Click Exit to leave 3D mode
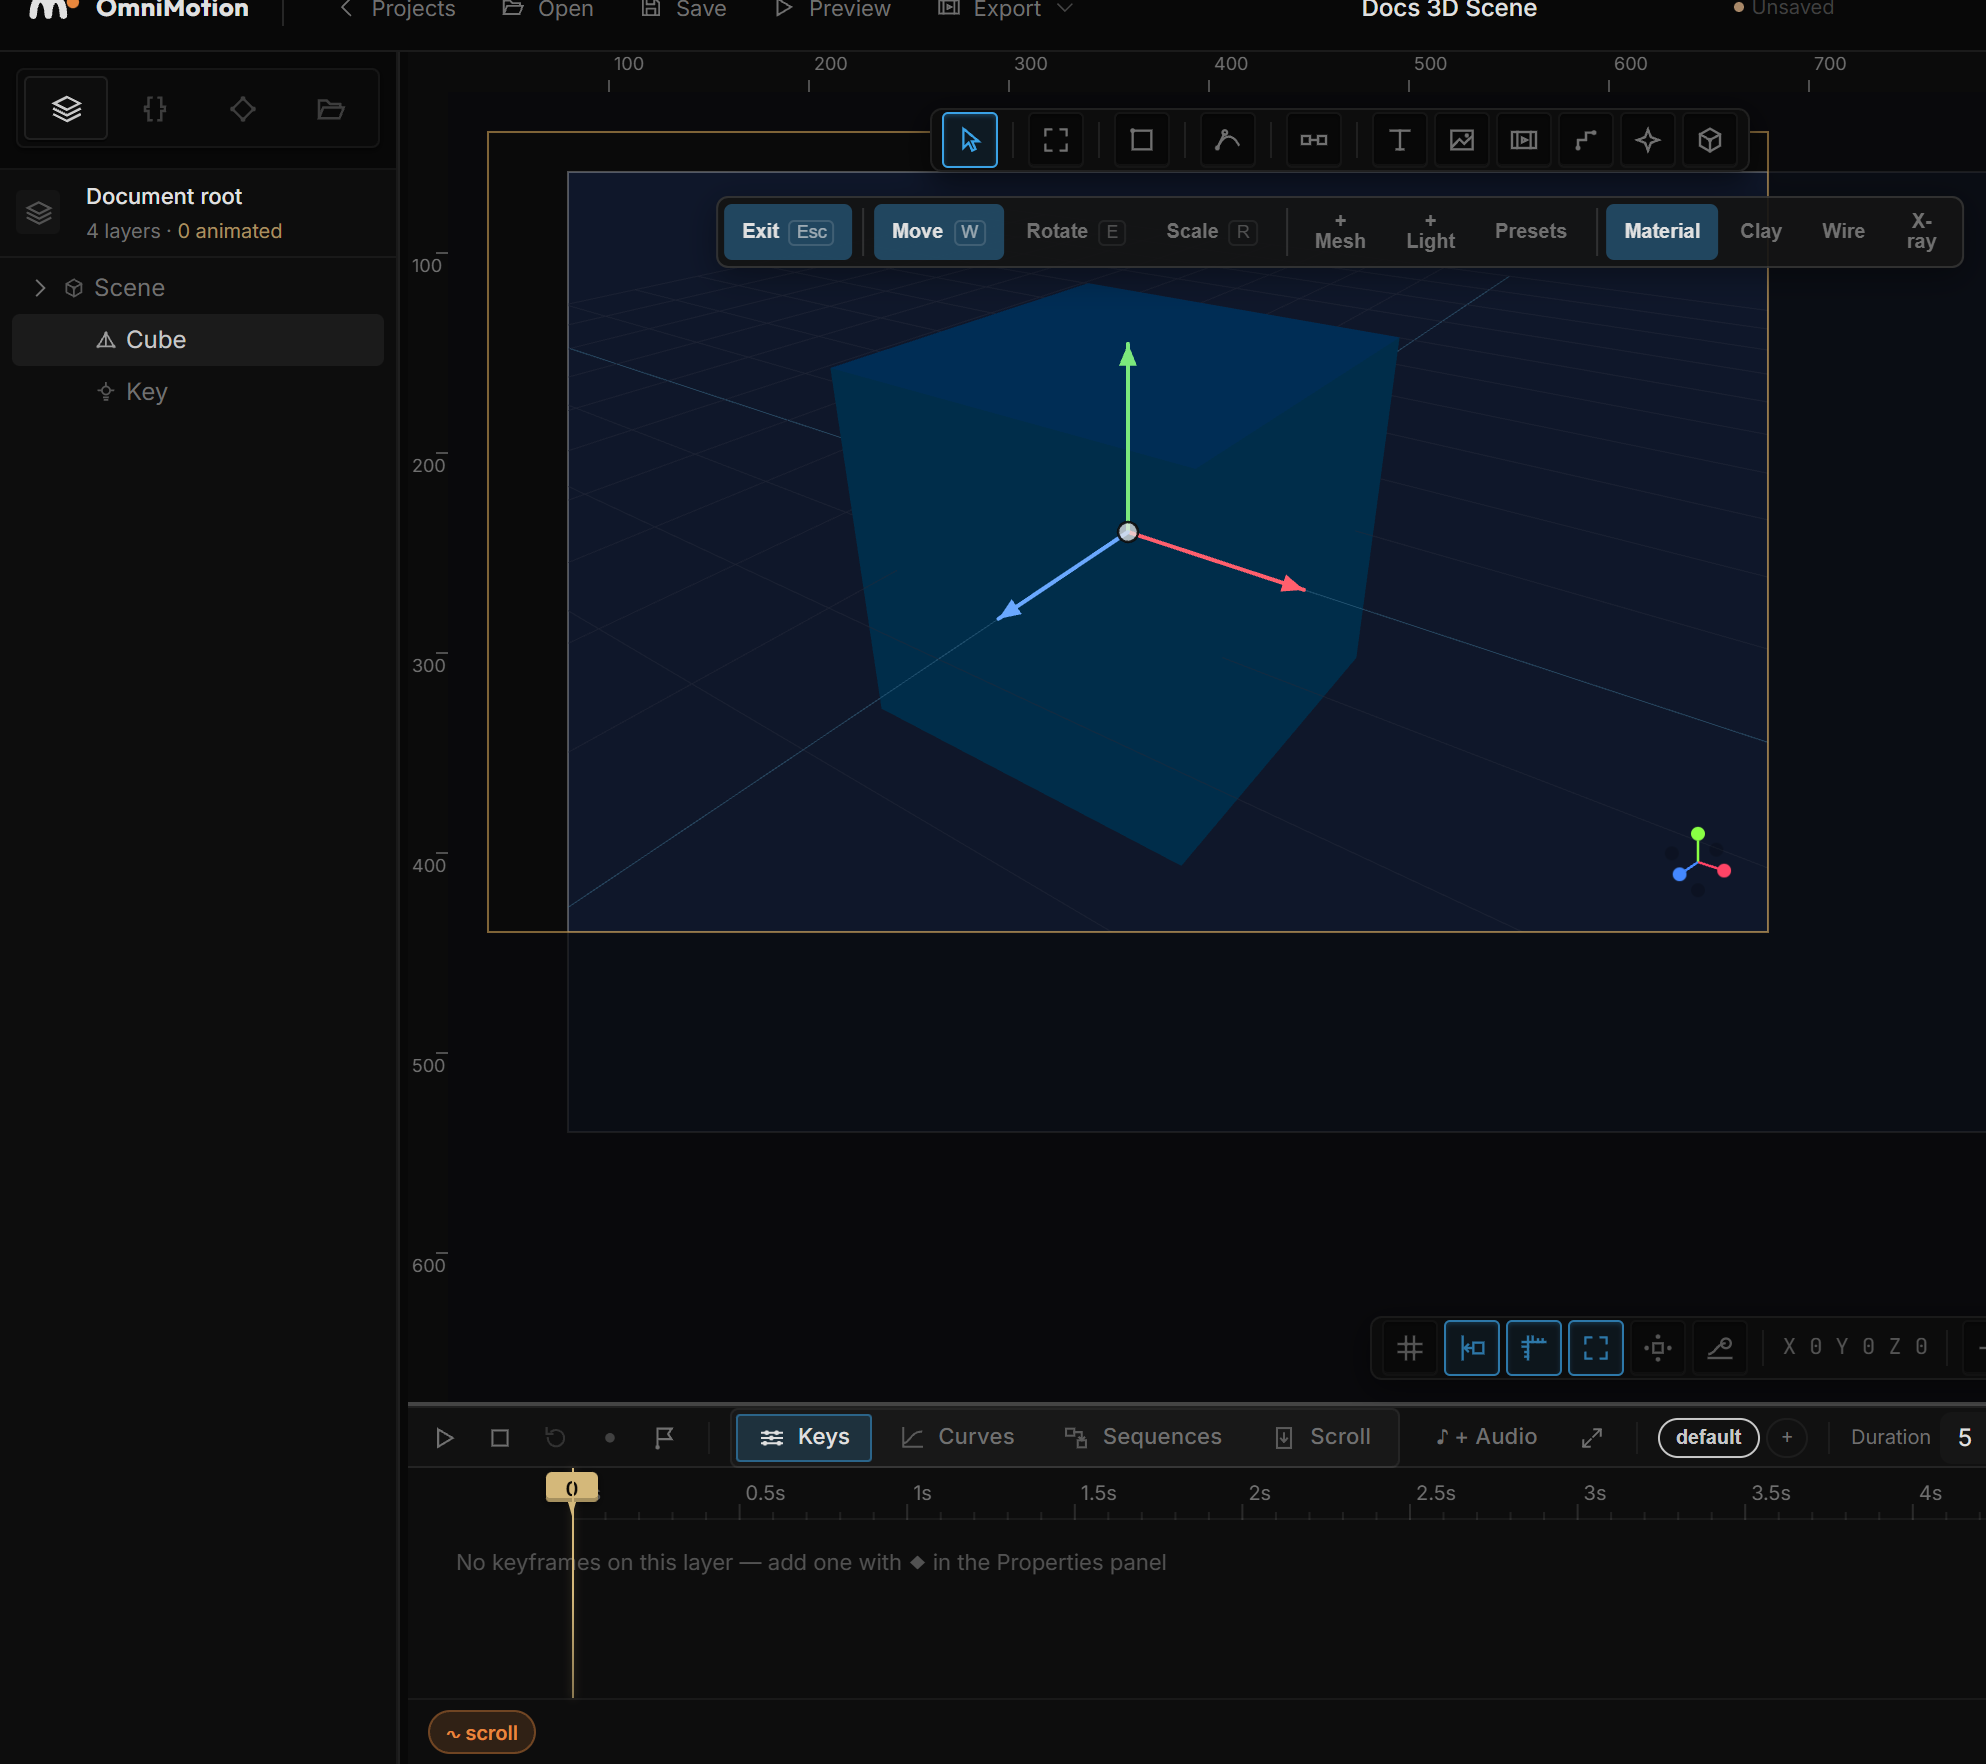Viewport: 1986px width, 1764px height. tap(787, 231)
